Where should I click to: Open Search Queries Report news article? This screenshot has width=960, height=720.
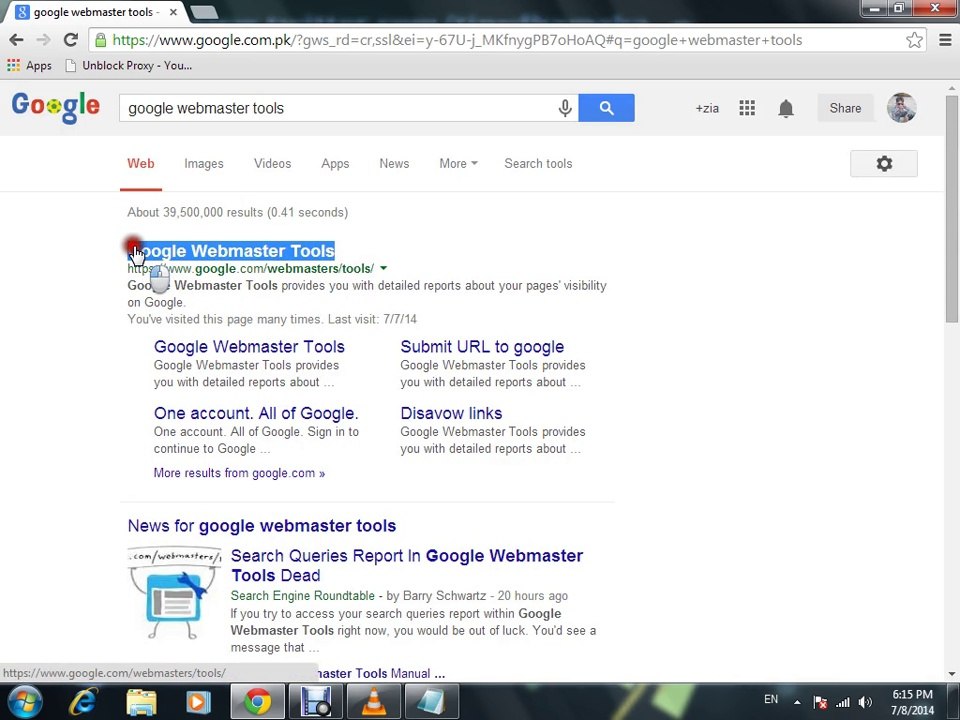[x=407, y=565]
